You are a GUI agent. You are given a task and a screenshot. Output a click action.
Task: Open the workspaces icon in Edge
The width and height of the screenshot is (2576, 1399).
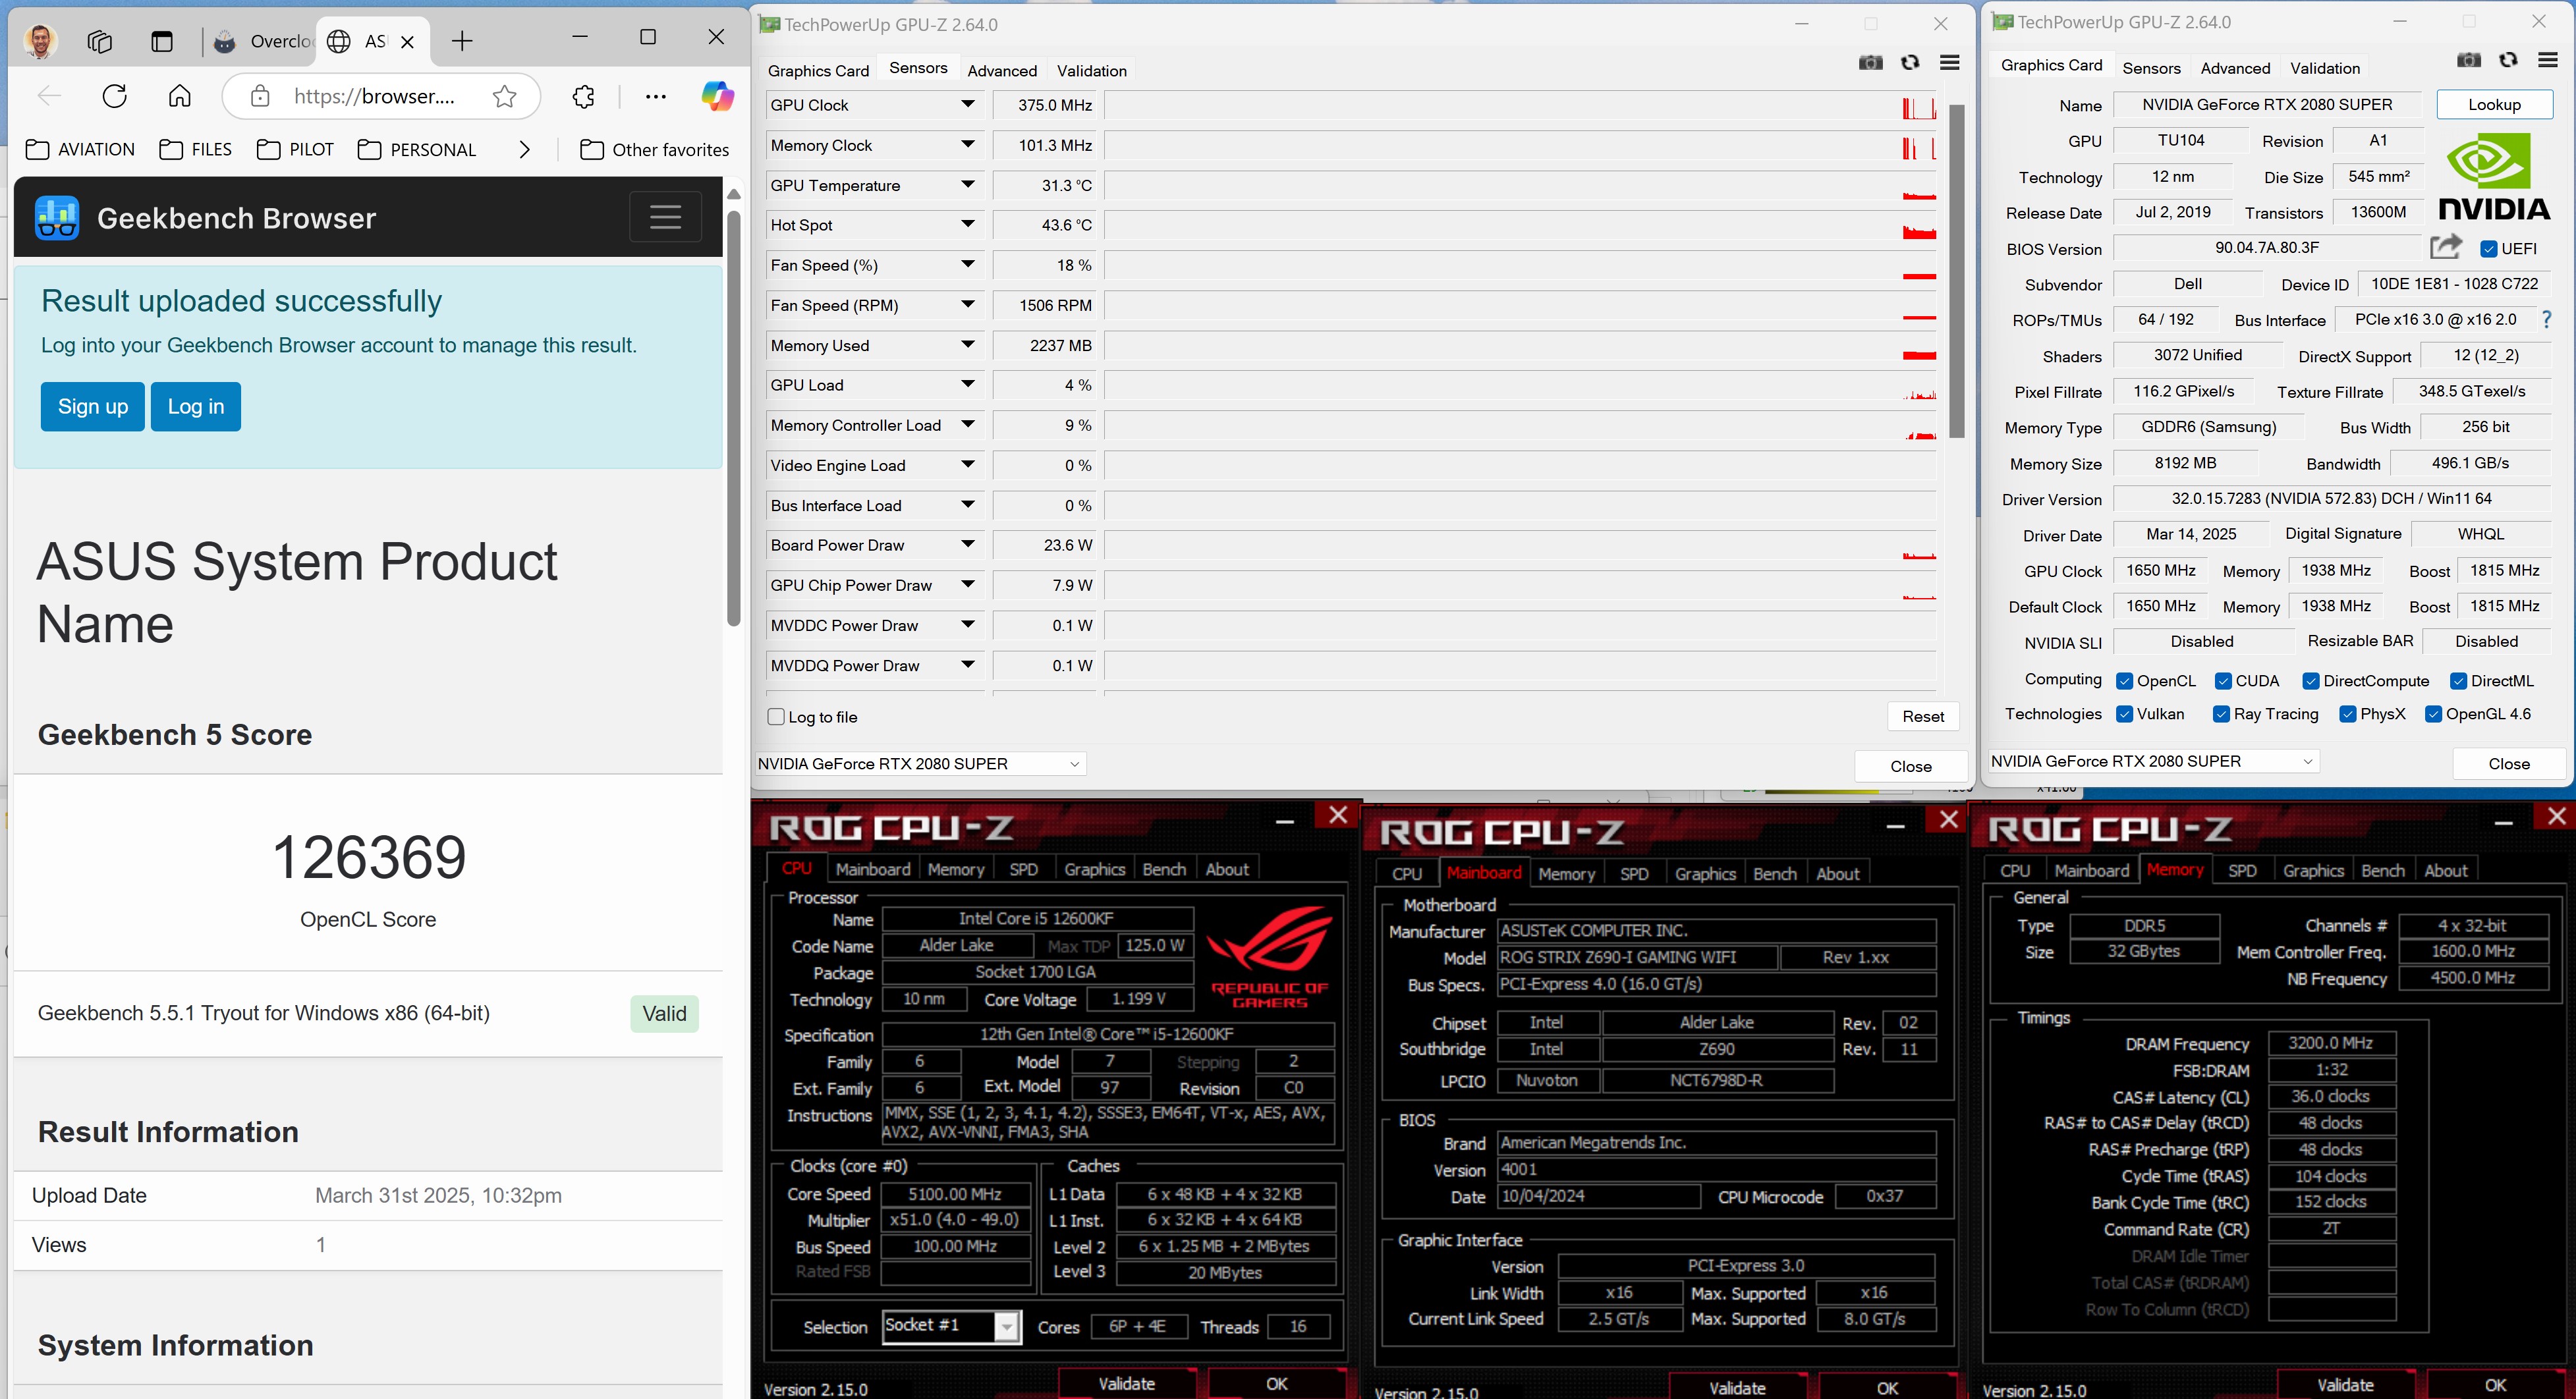click(x=100, y=41)
